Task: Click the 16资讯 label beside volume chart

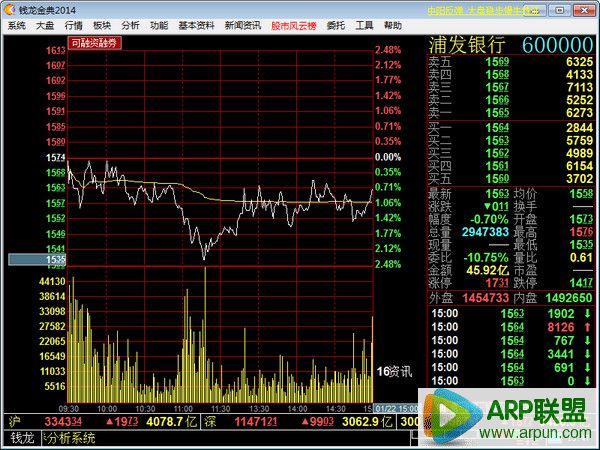Action: pyautogui.click(x=395, y=371)
